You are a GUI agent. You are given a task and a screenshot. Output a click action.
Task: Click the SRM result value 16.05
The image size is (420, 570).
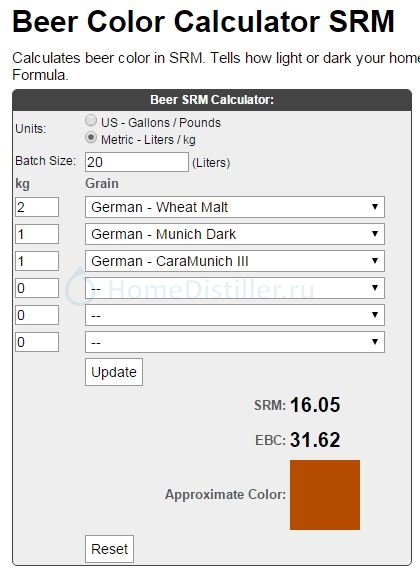315,405
